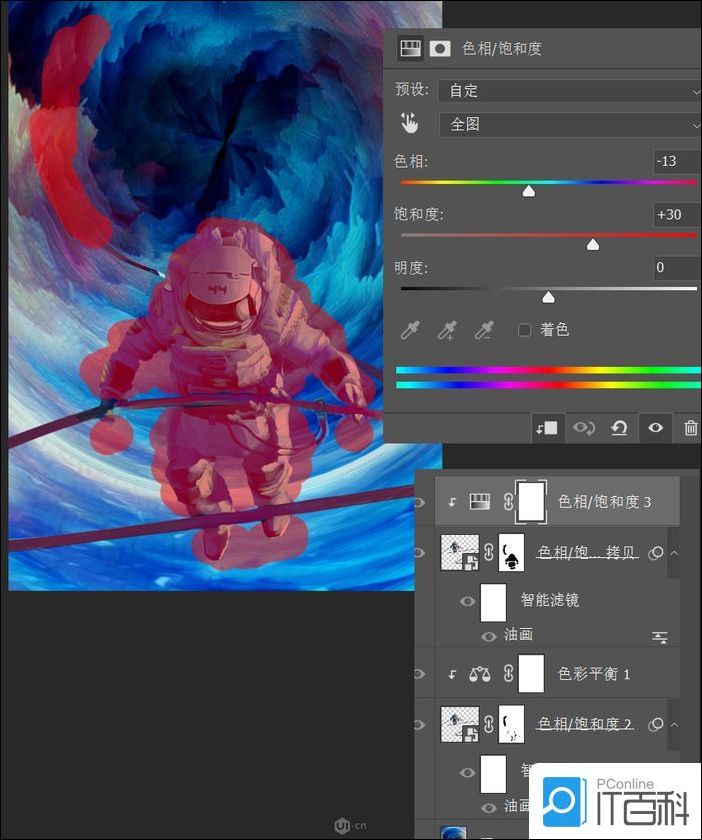This screenshot has width=702, height=840.
Task: Click smart object thumbnail of 色相/饱... 拷贝 layer
Action: 459,552
